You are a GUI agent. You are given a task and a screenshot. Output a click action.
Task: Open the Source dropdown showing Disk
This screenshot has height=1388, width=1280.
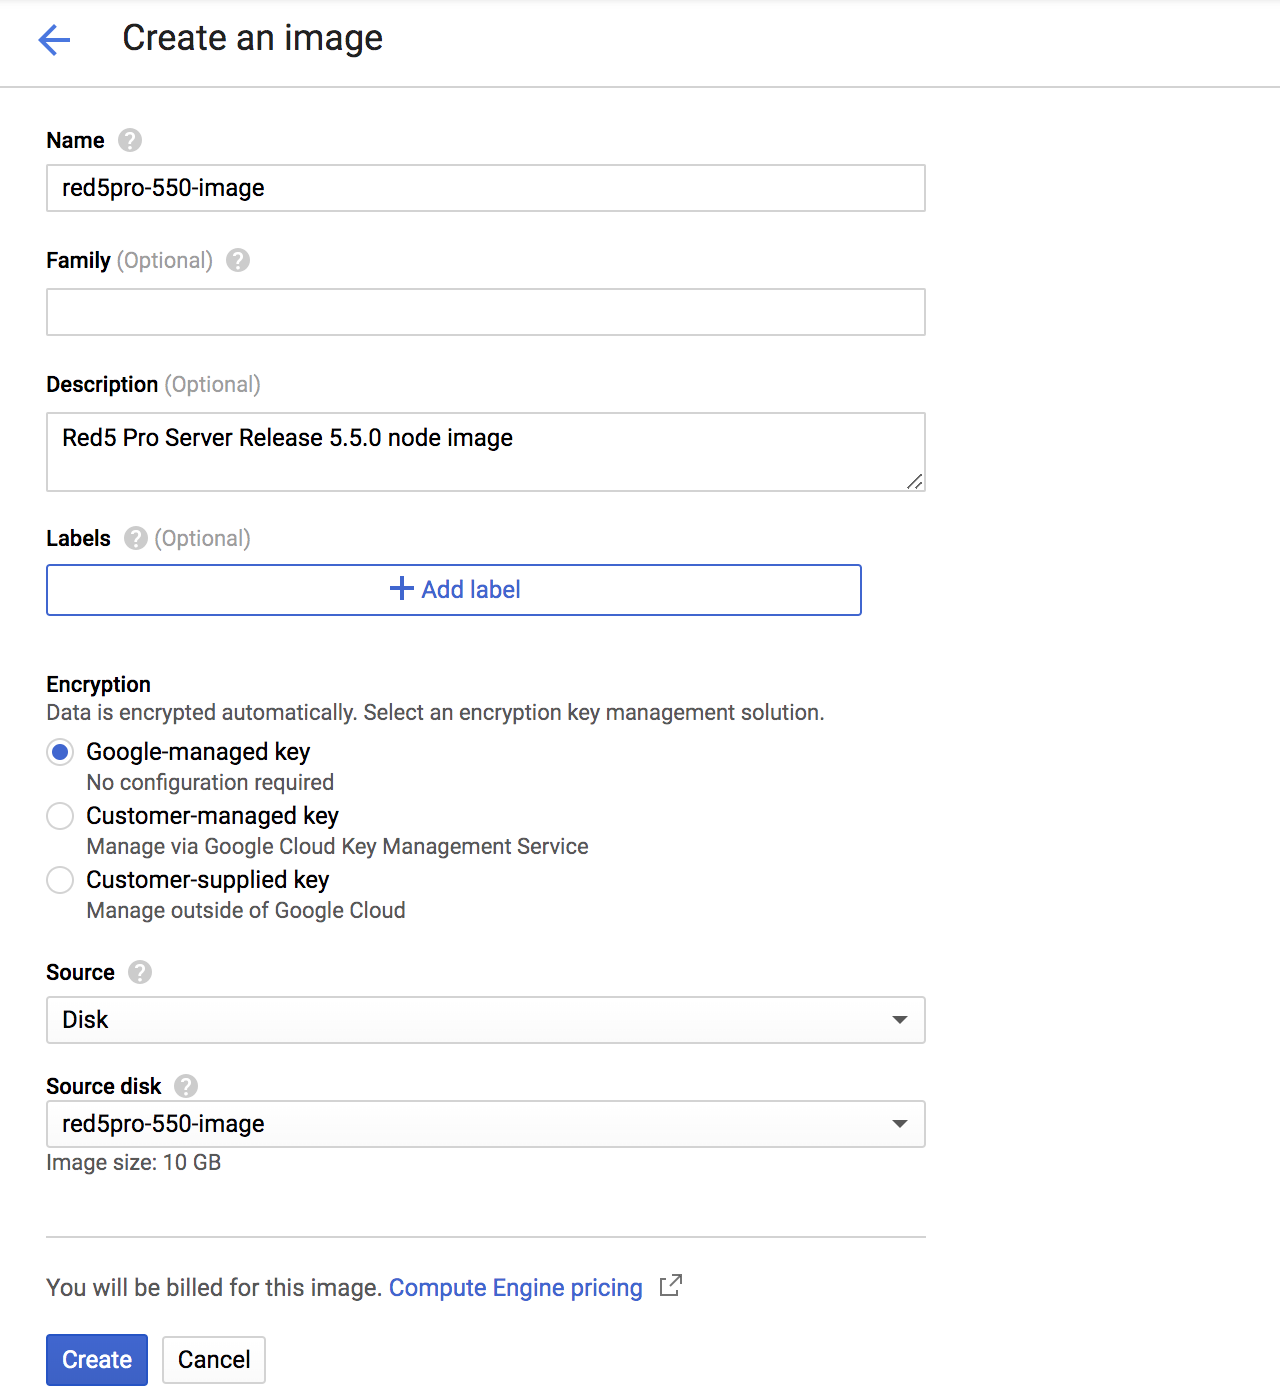[x=486, y=1020]
